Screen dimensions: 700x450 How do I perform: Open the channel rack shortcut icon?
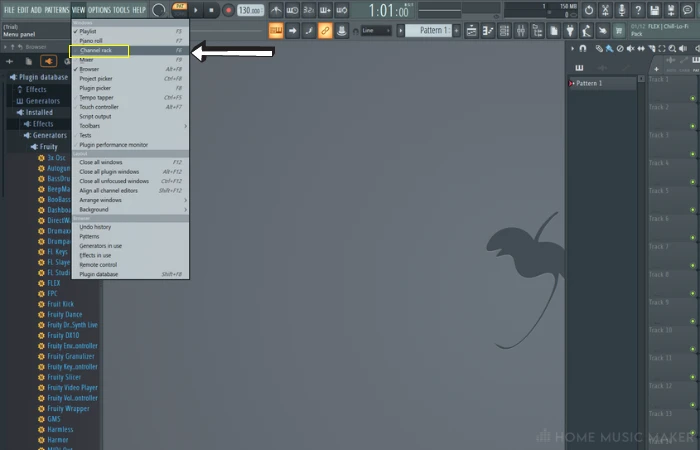click(504, 31)
